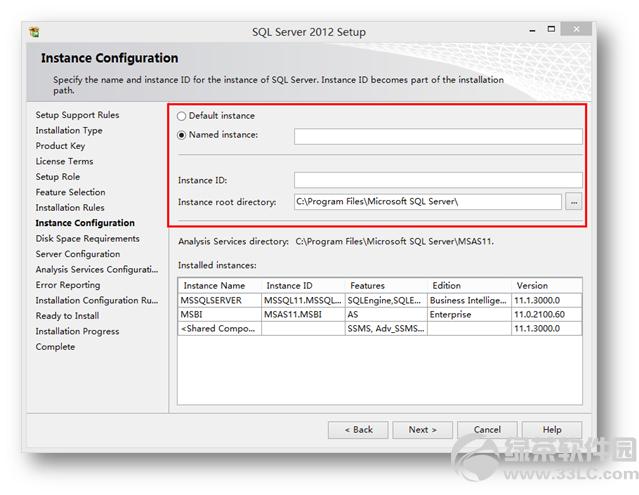Cancel the SQL Server setup
The width and height of the screenshot is (639, 495).
pos(487,430)
